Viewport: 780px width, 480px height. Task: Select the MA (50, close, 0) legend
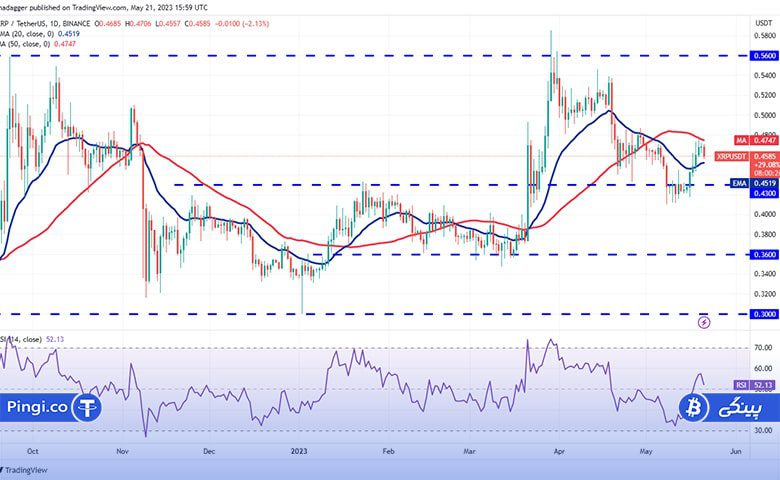click(x=38, y=44)
